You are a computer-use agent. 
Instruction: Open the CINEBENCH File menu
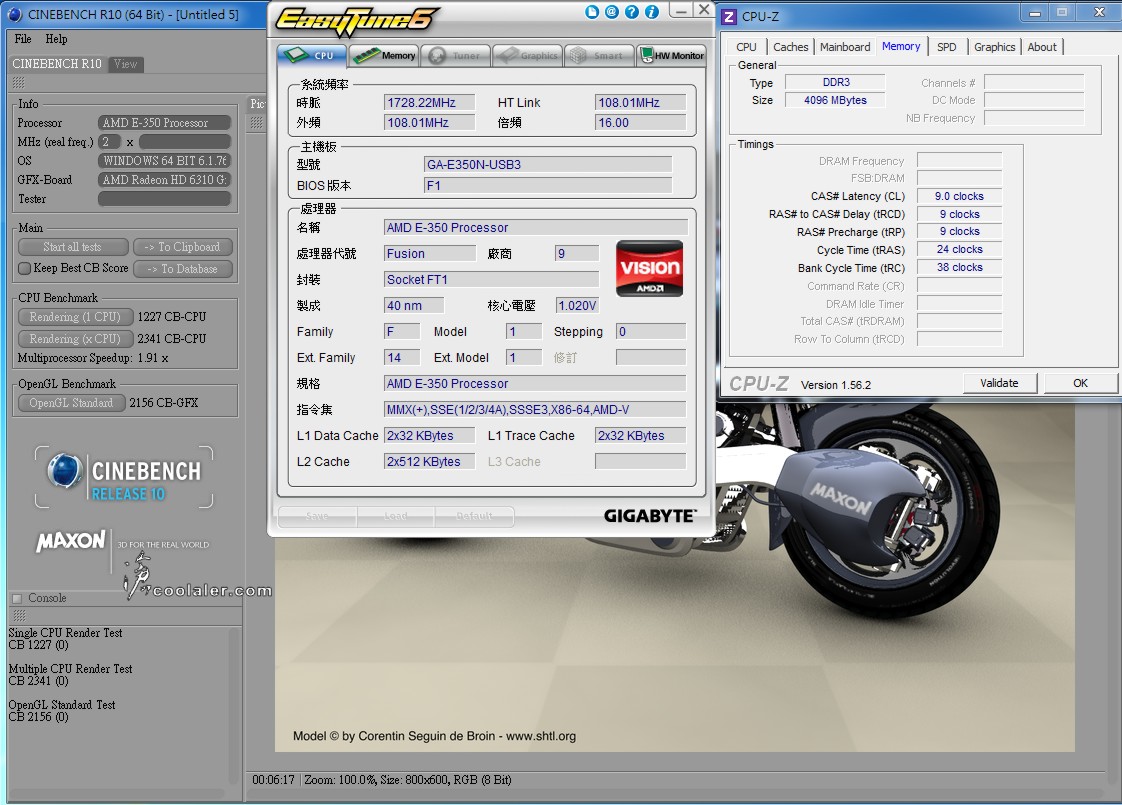23,39
